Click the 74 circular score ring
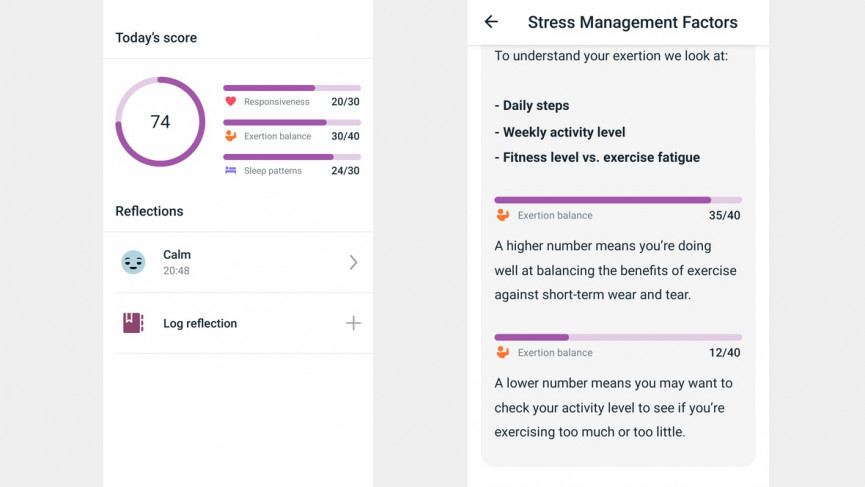Screen dimensions: 865x487 160,122
